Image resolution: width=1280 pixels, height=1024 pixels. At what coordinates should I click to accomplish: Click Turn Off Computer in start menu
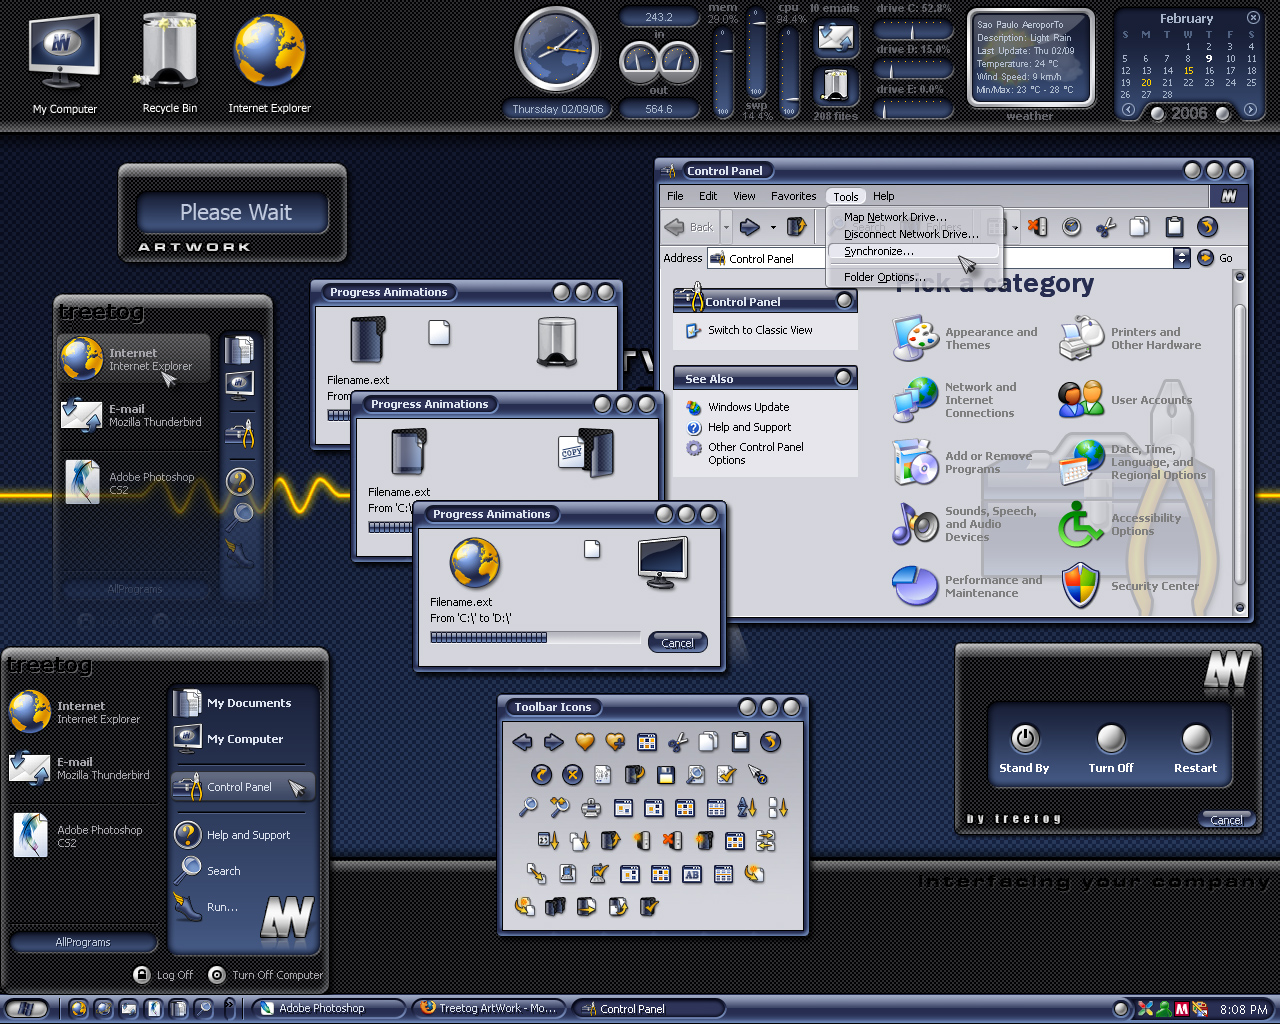pos(266,975)
